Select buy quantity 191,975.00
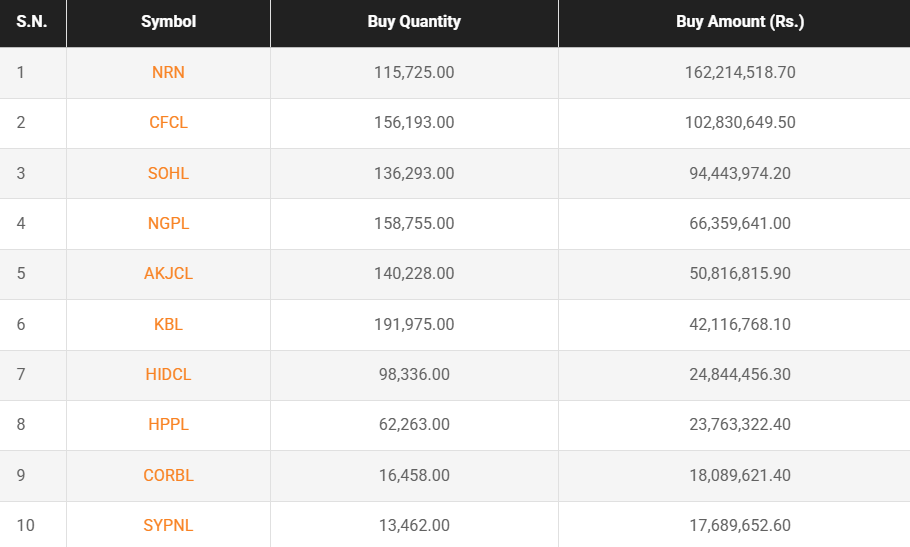910x547 pixels. click(414, 324)
